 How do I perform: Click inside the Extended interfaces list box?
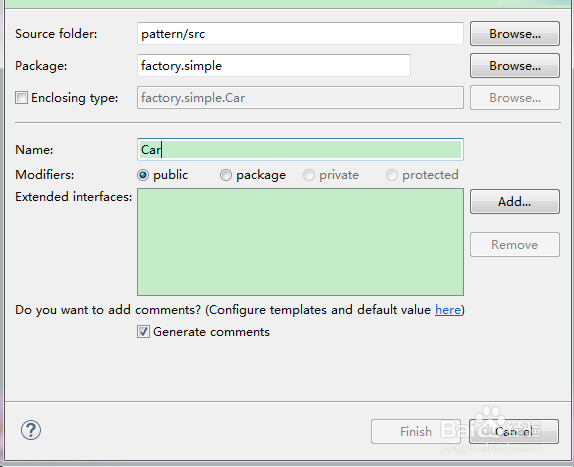[300, 242]
